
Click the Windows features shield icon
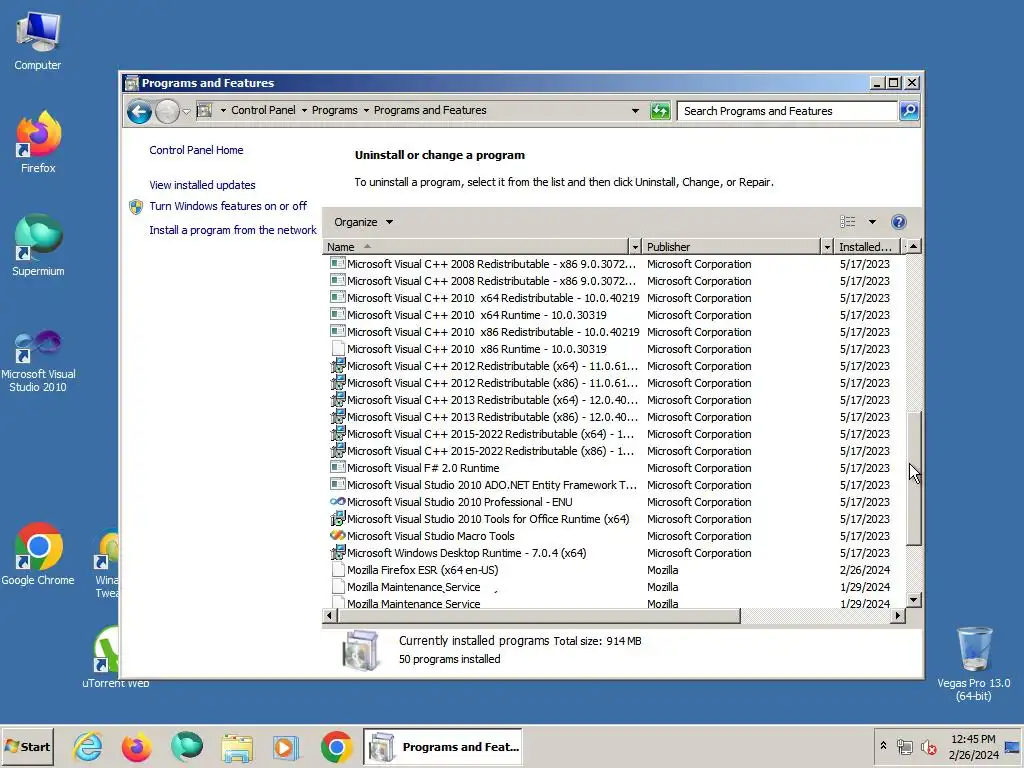point(136,207)
